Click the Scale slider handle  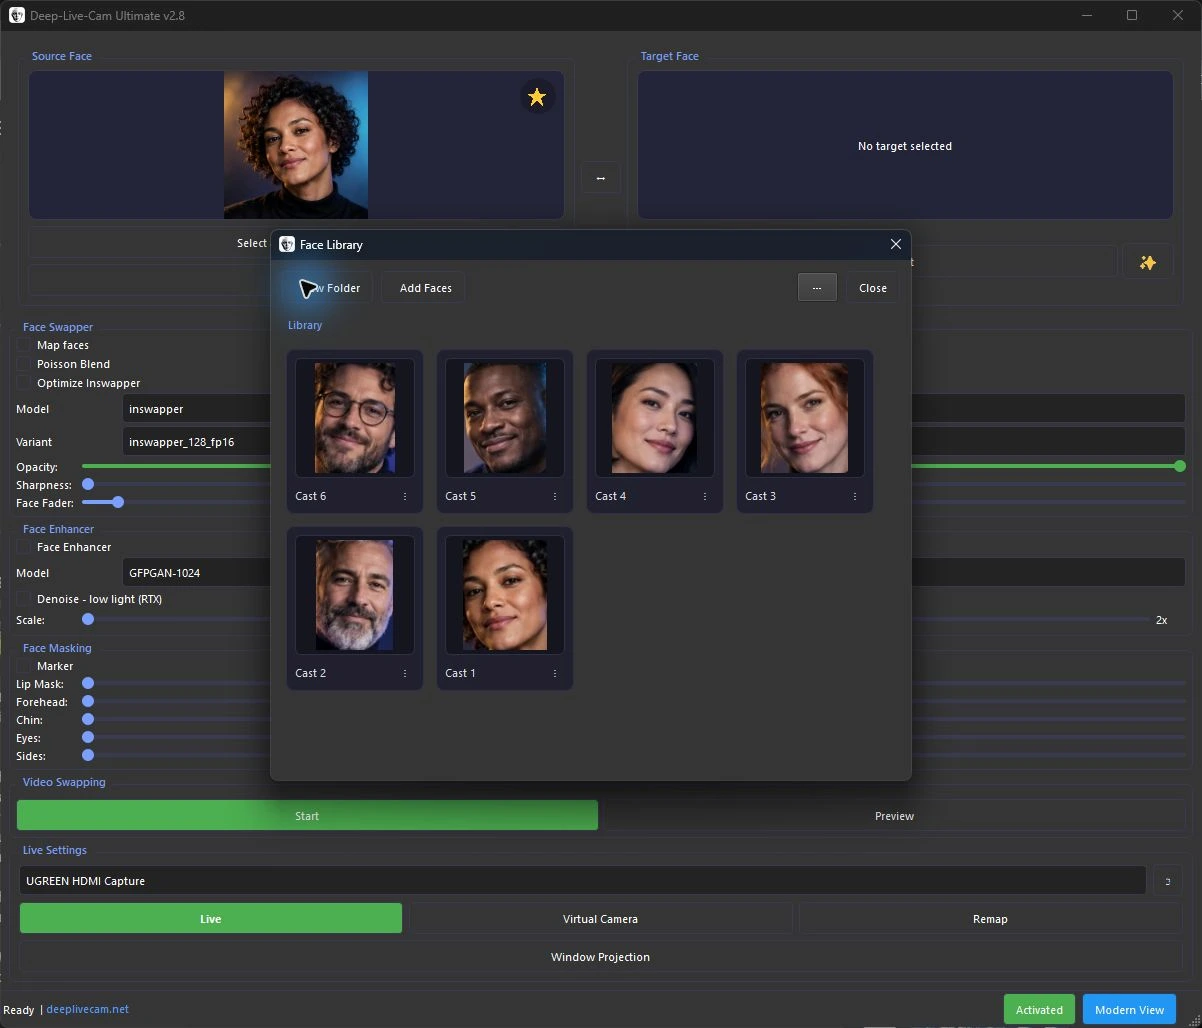click(88, 620)
